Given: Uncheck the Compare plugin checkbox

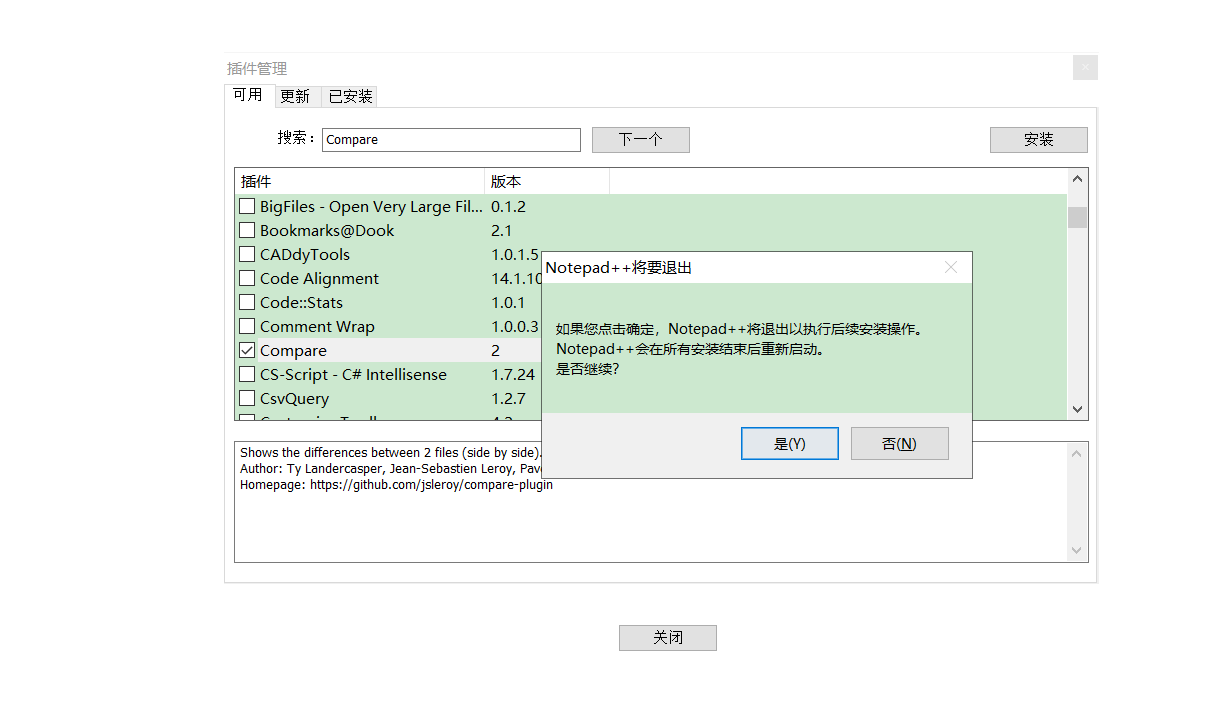Looking at the screenshot, I should 247,351.
